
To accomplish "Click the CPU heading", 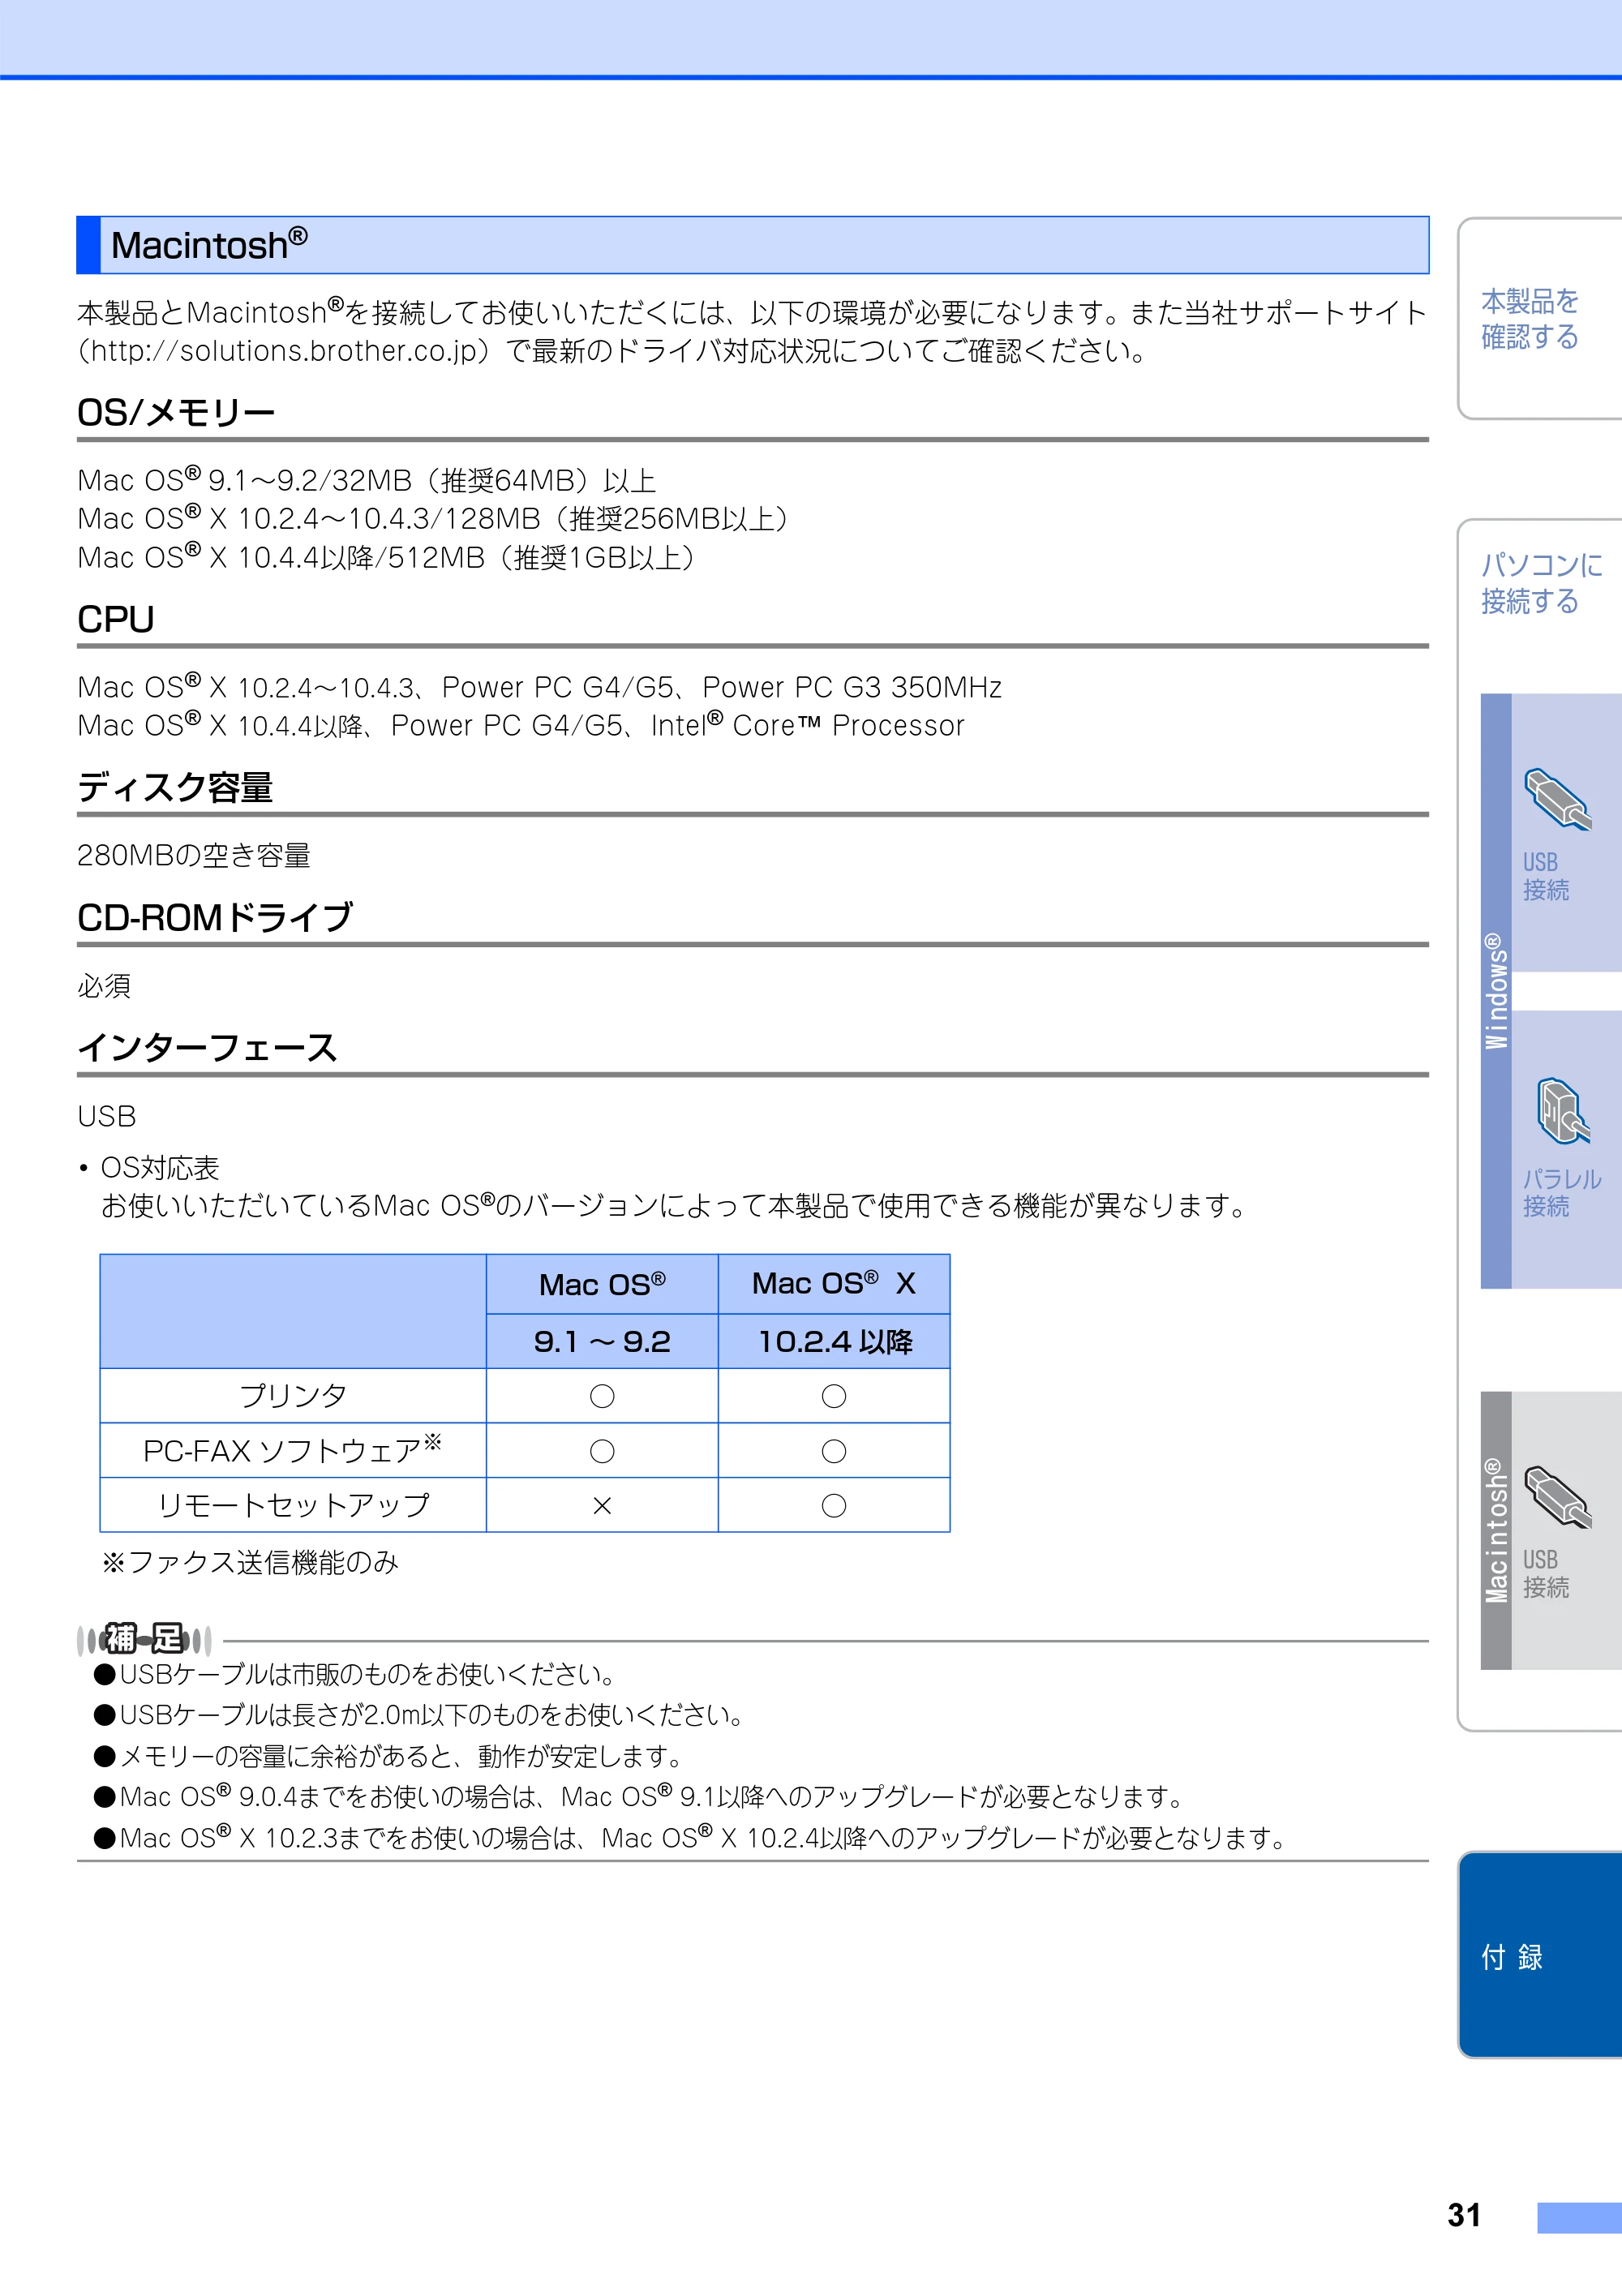I will [116, 619].
